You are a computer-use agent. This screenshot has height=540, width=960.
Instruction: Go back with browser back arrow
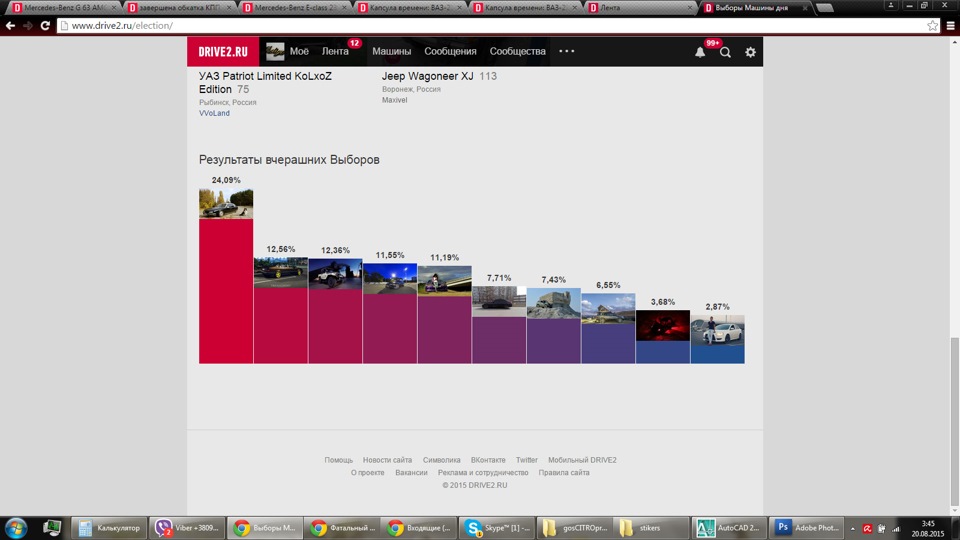pyautogui.click(x=10, y=26)
